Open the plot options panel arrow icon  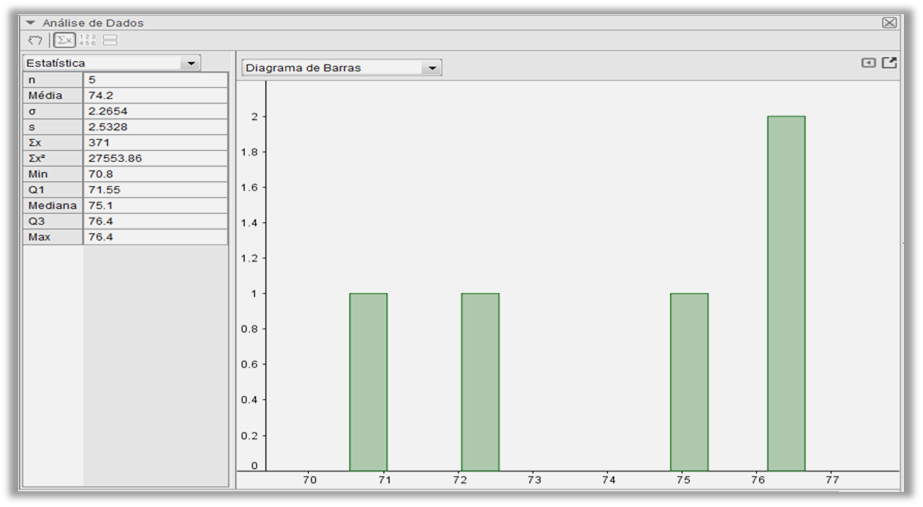pyautogui.click(x=868, y=63)
